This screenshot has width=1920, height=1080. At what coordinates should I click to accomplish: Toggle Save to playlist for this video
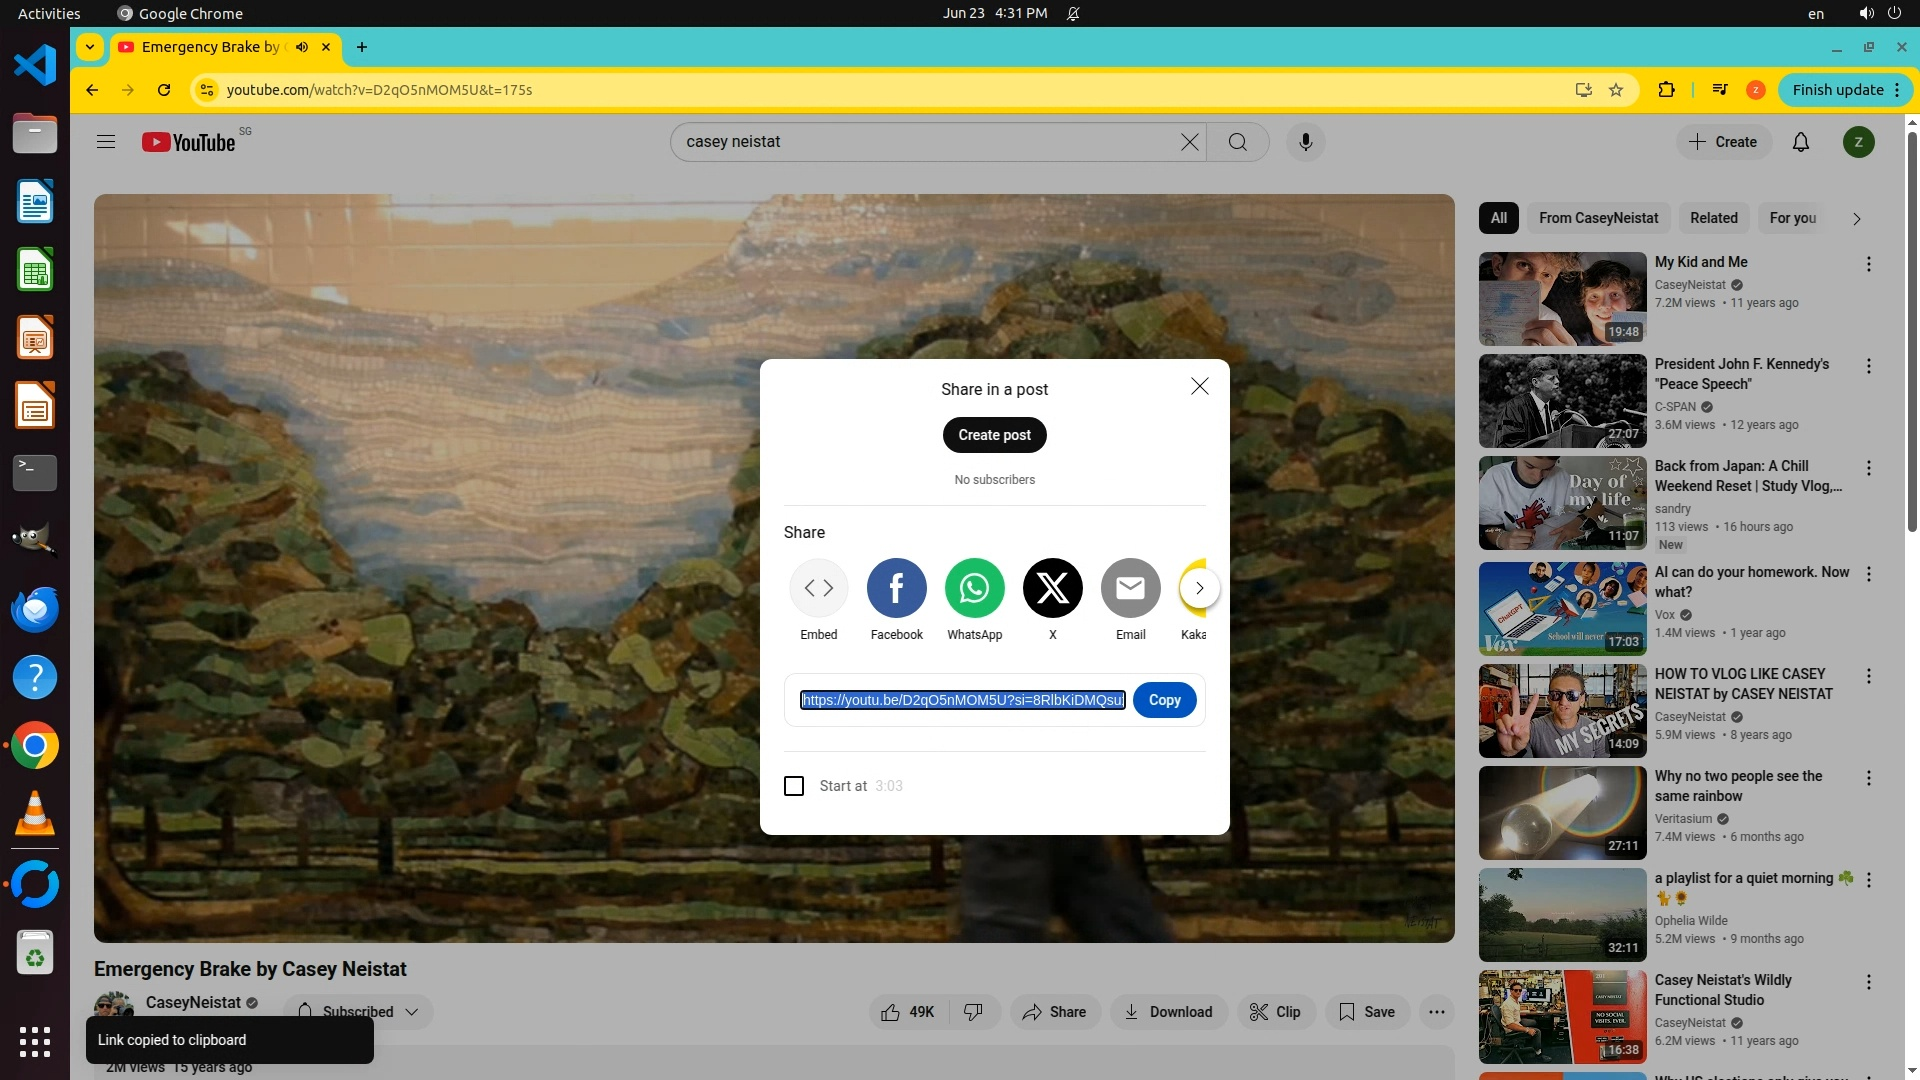(1367, 1012)
